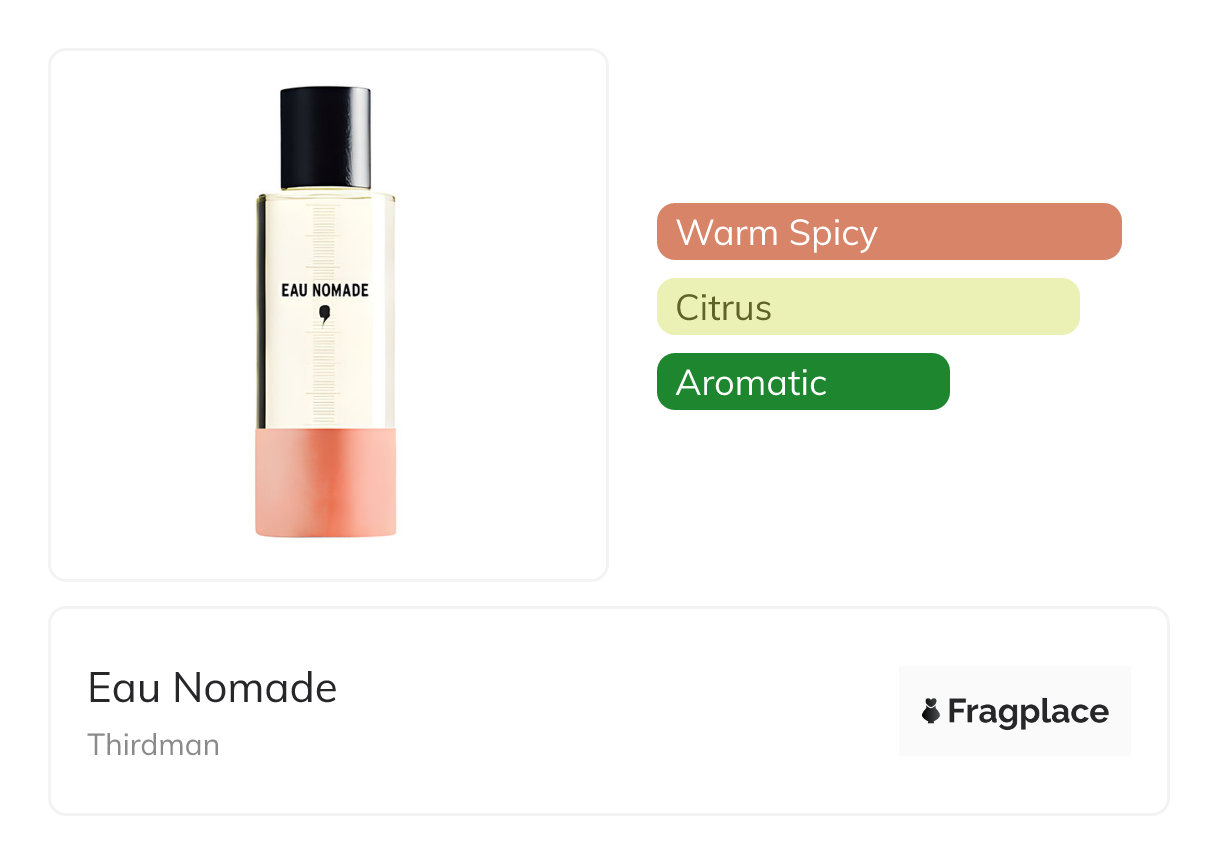Click the "Warm Spicy" text label
Screen dimensions: 1218x864
click(776, 232)
